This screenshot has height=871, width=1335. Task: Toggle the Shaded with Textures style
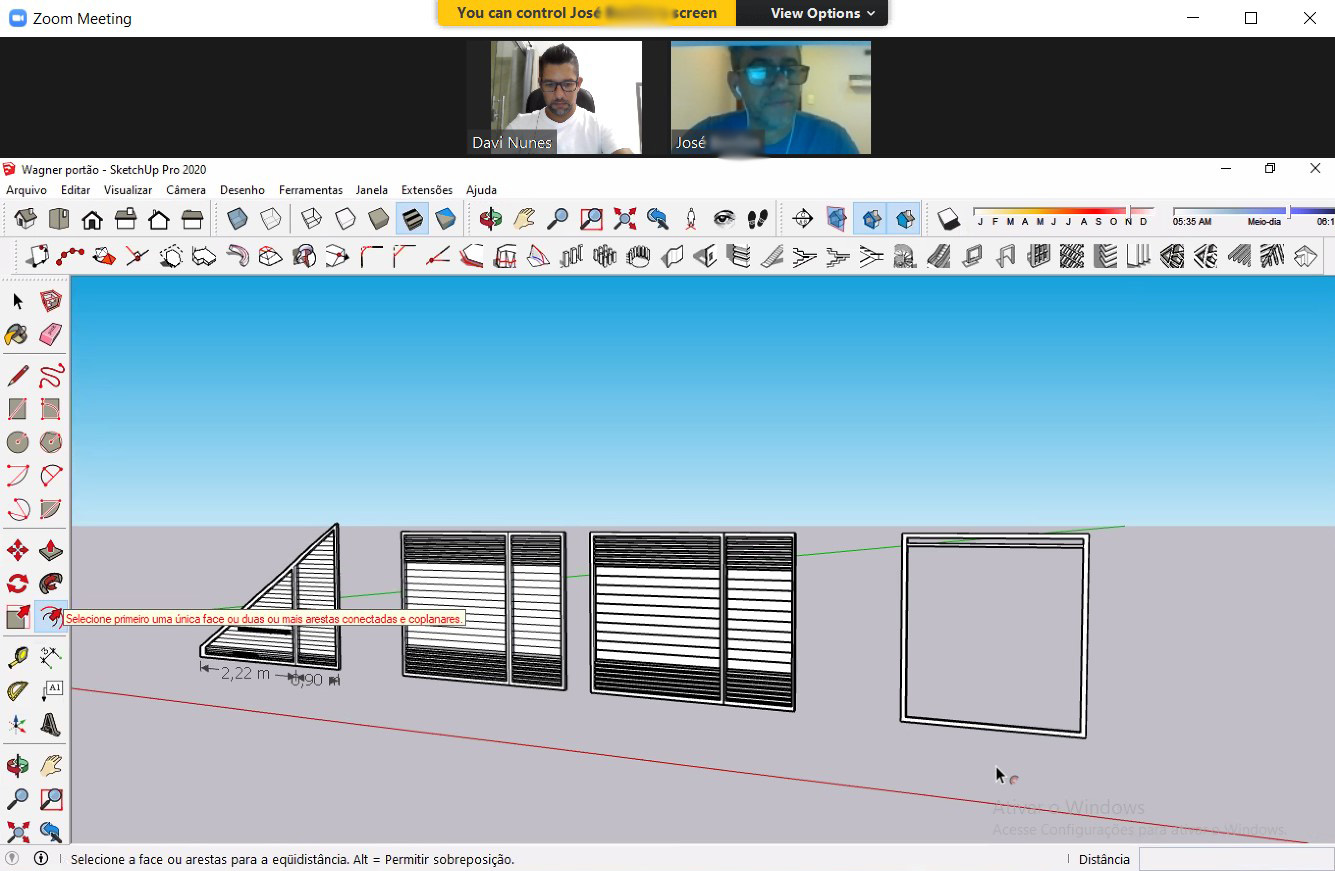point(414,218)
